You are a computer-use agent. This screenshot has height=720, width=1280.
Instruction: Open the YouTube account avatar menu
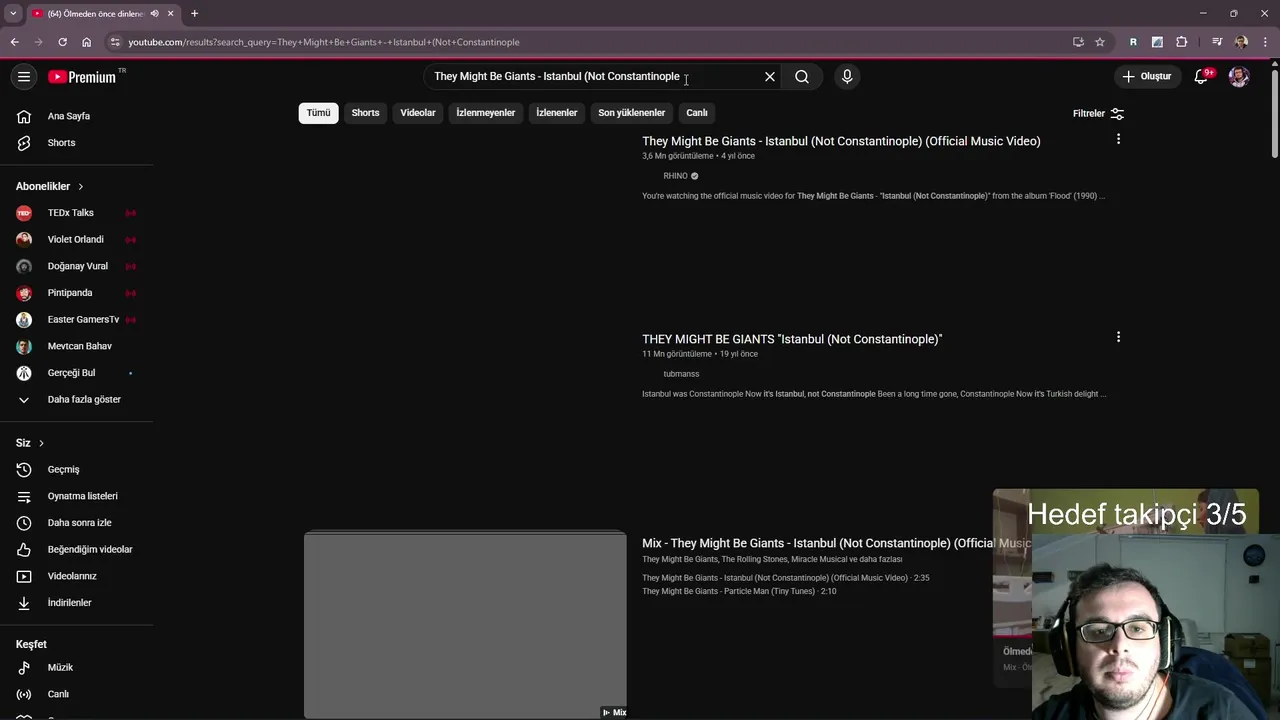tap(1239, 77)
